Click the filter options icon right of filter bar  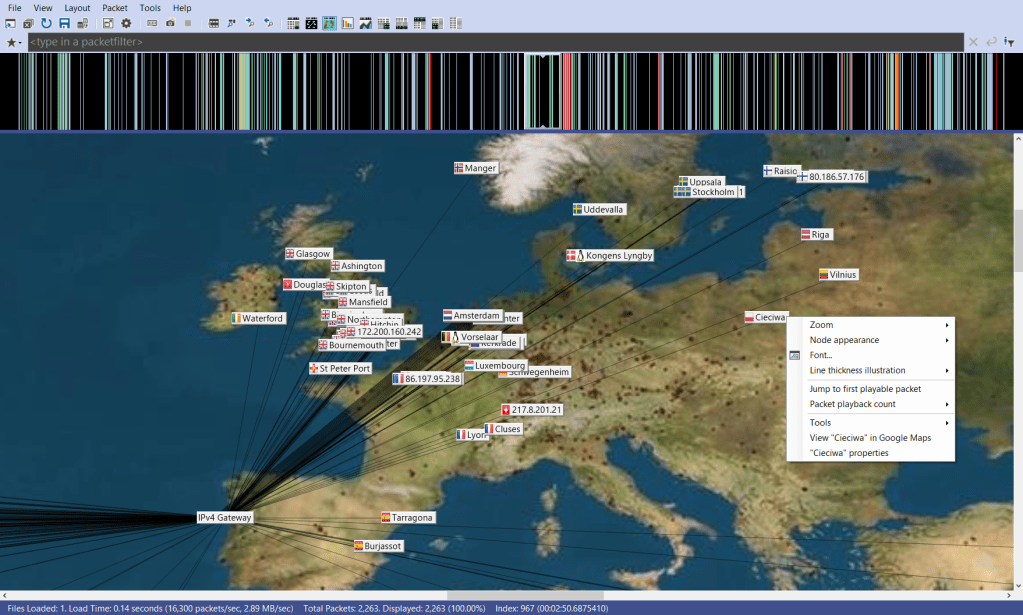(1009, 42)
